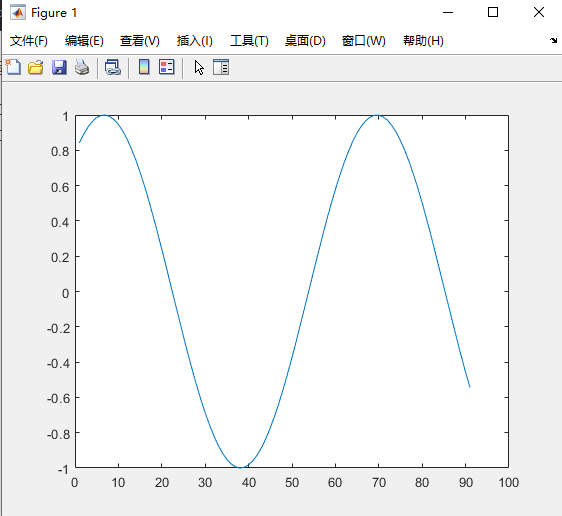
Task: Open the 桌面(D) menu
Action: [x=305, y=41]
